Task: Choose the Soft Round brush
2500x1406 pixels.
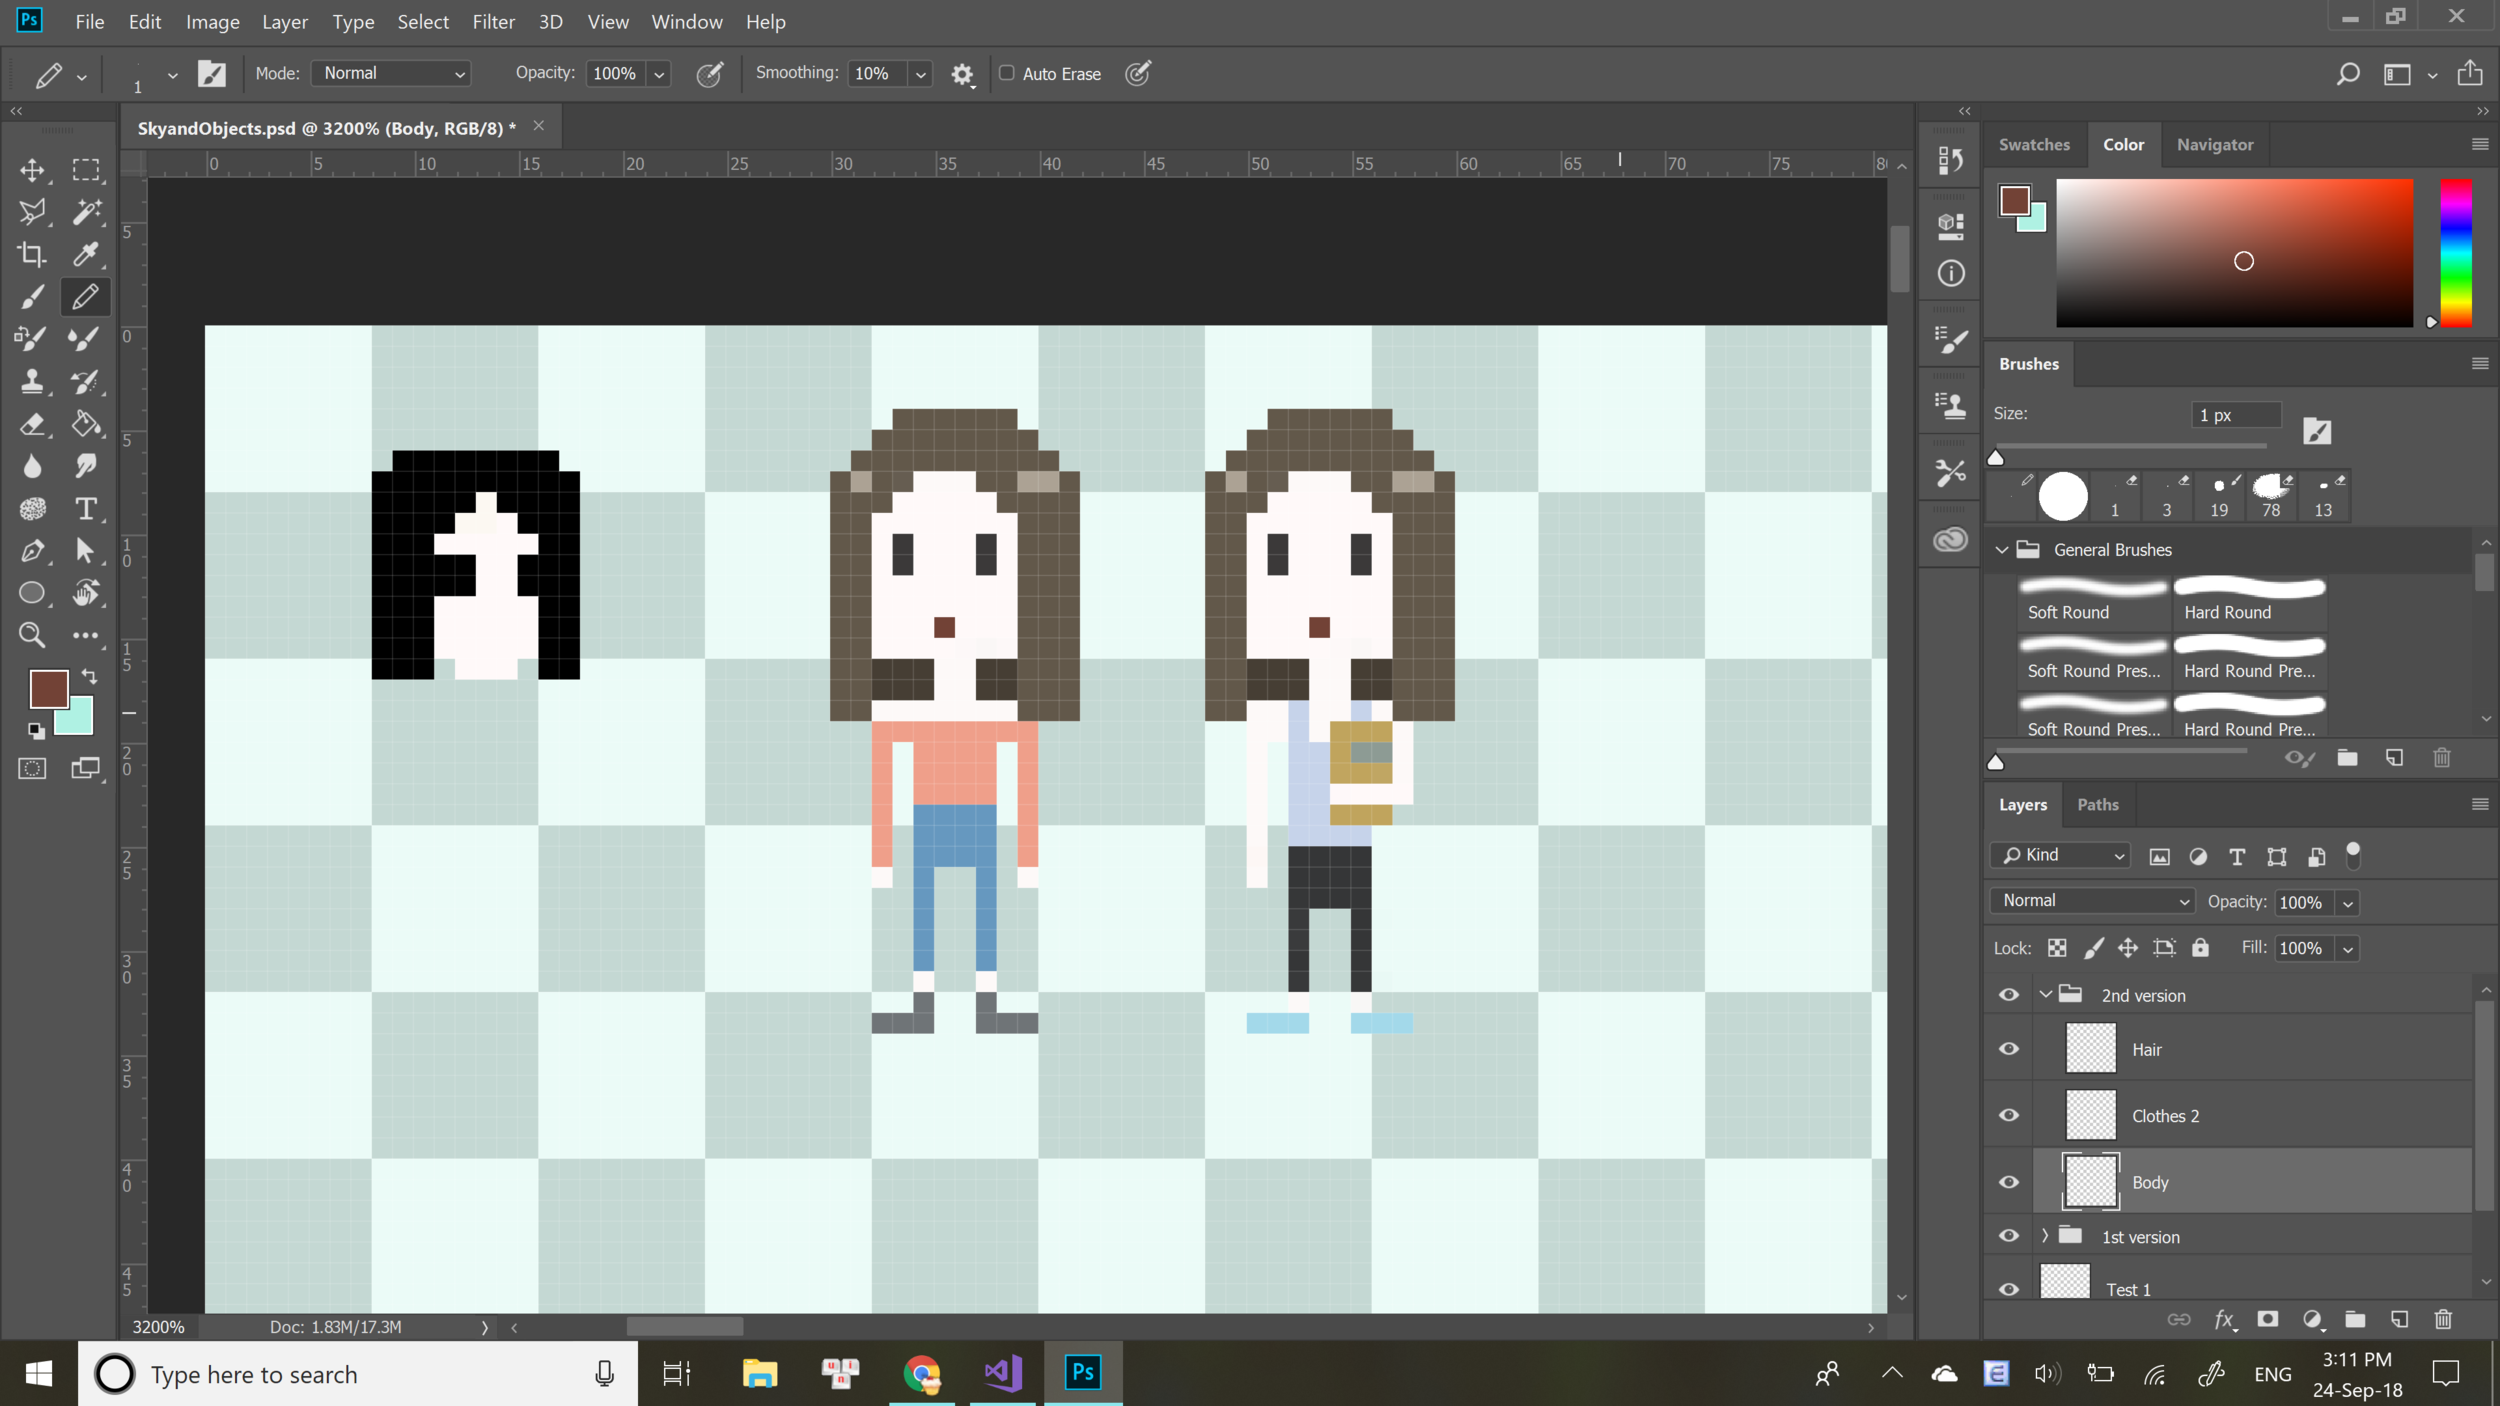Action: [2092, 600]
